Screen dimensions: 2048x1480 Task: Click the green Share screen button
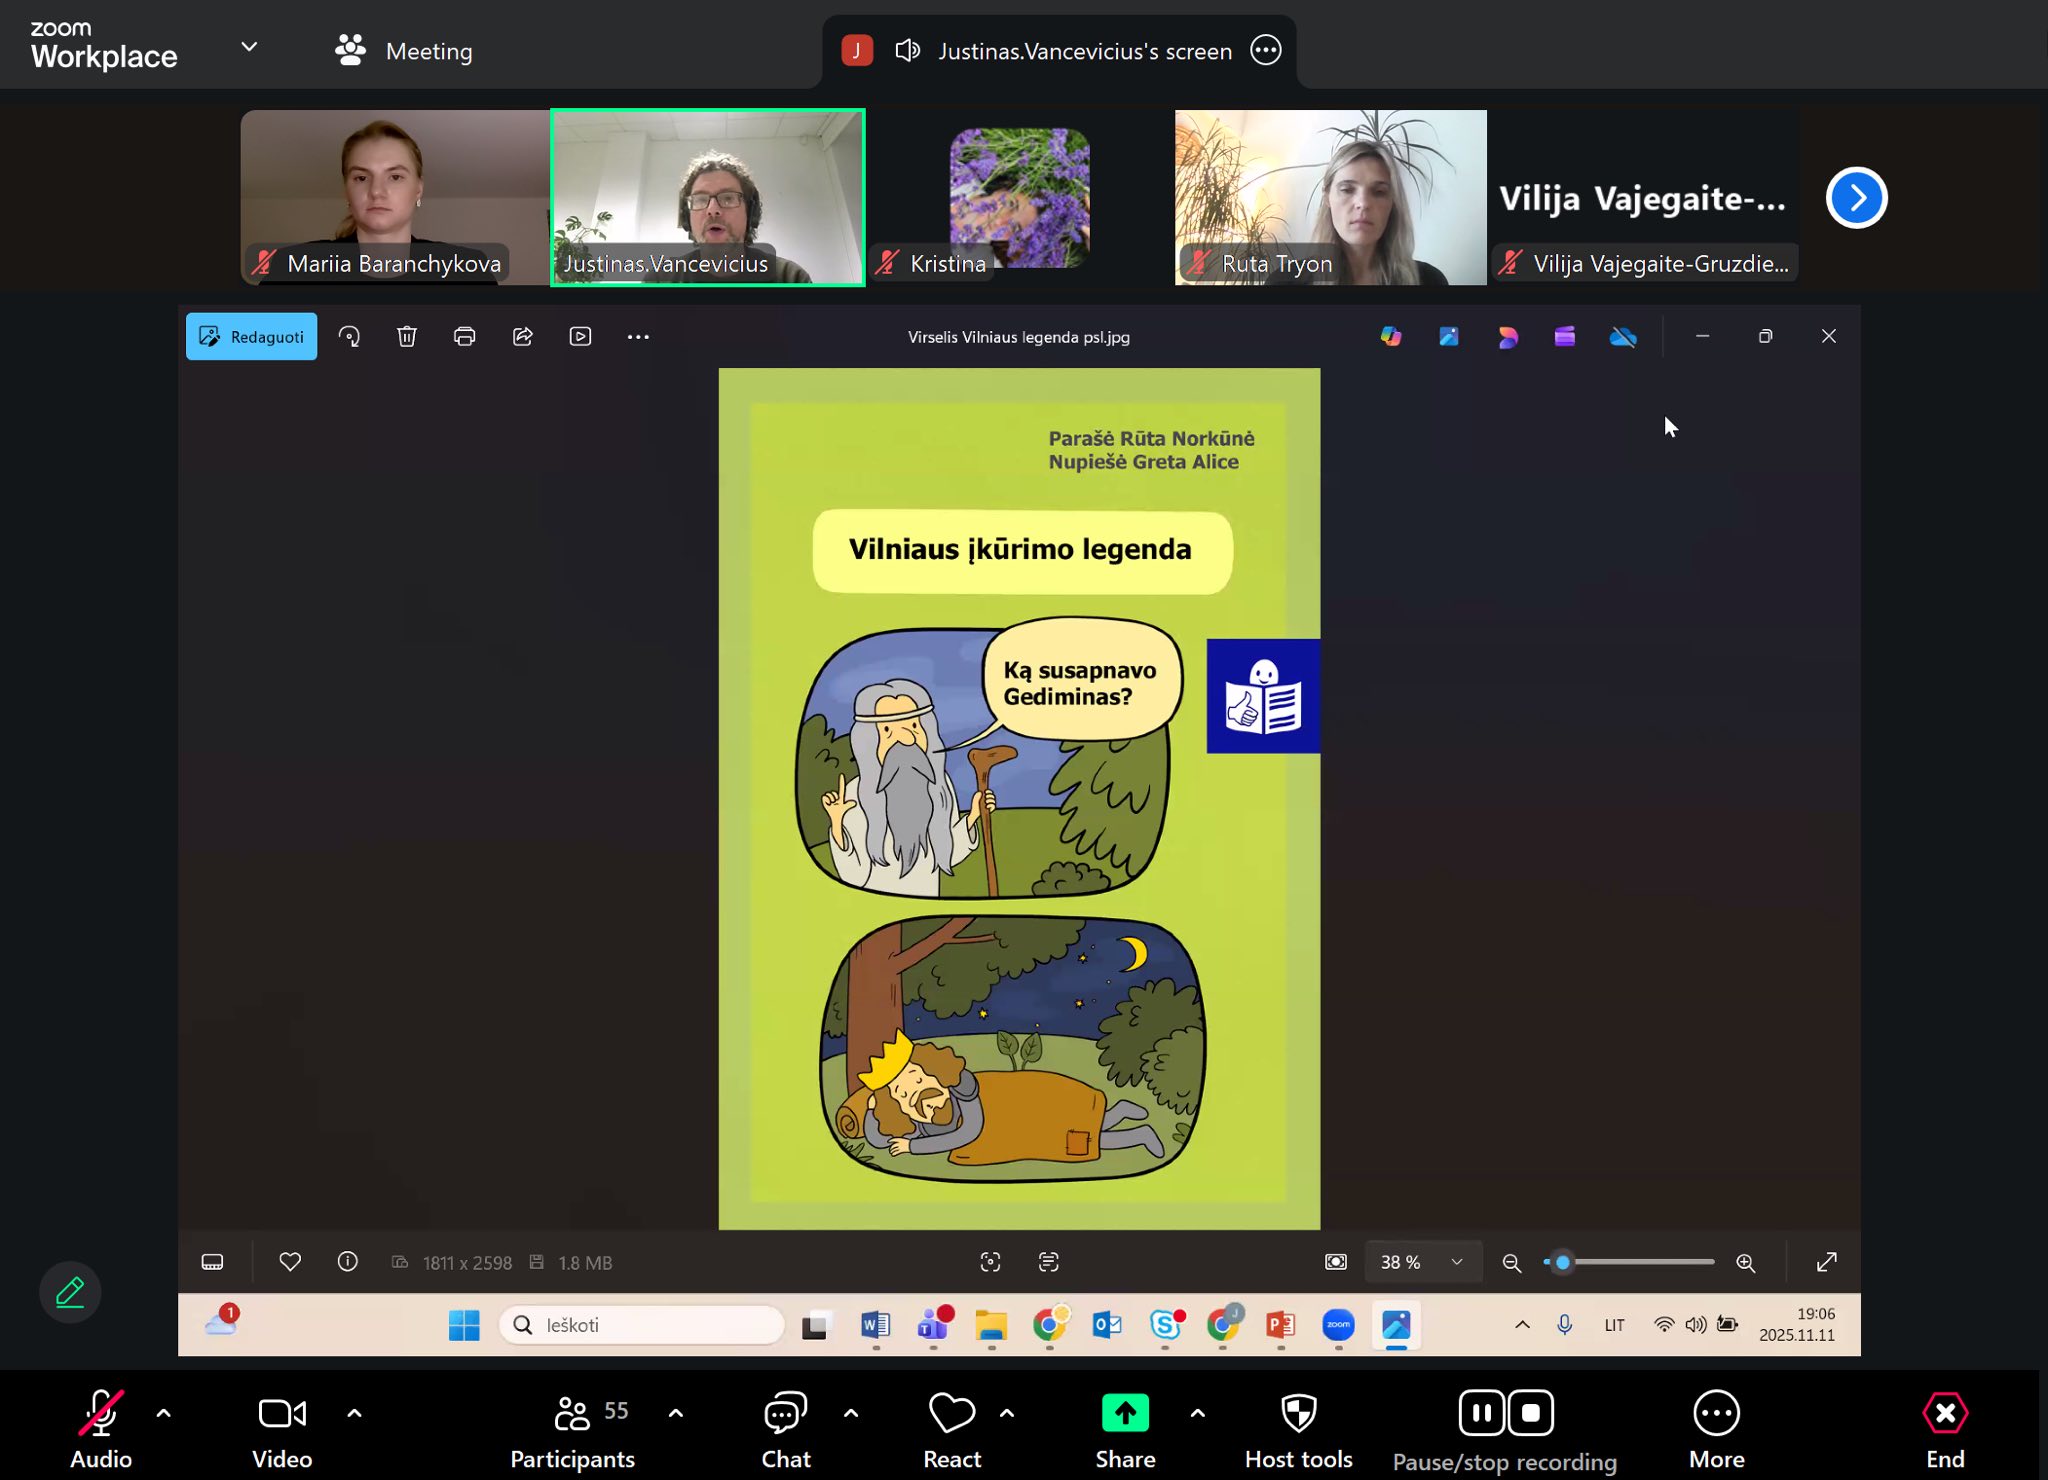click(x=1125, y=1414)
